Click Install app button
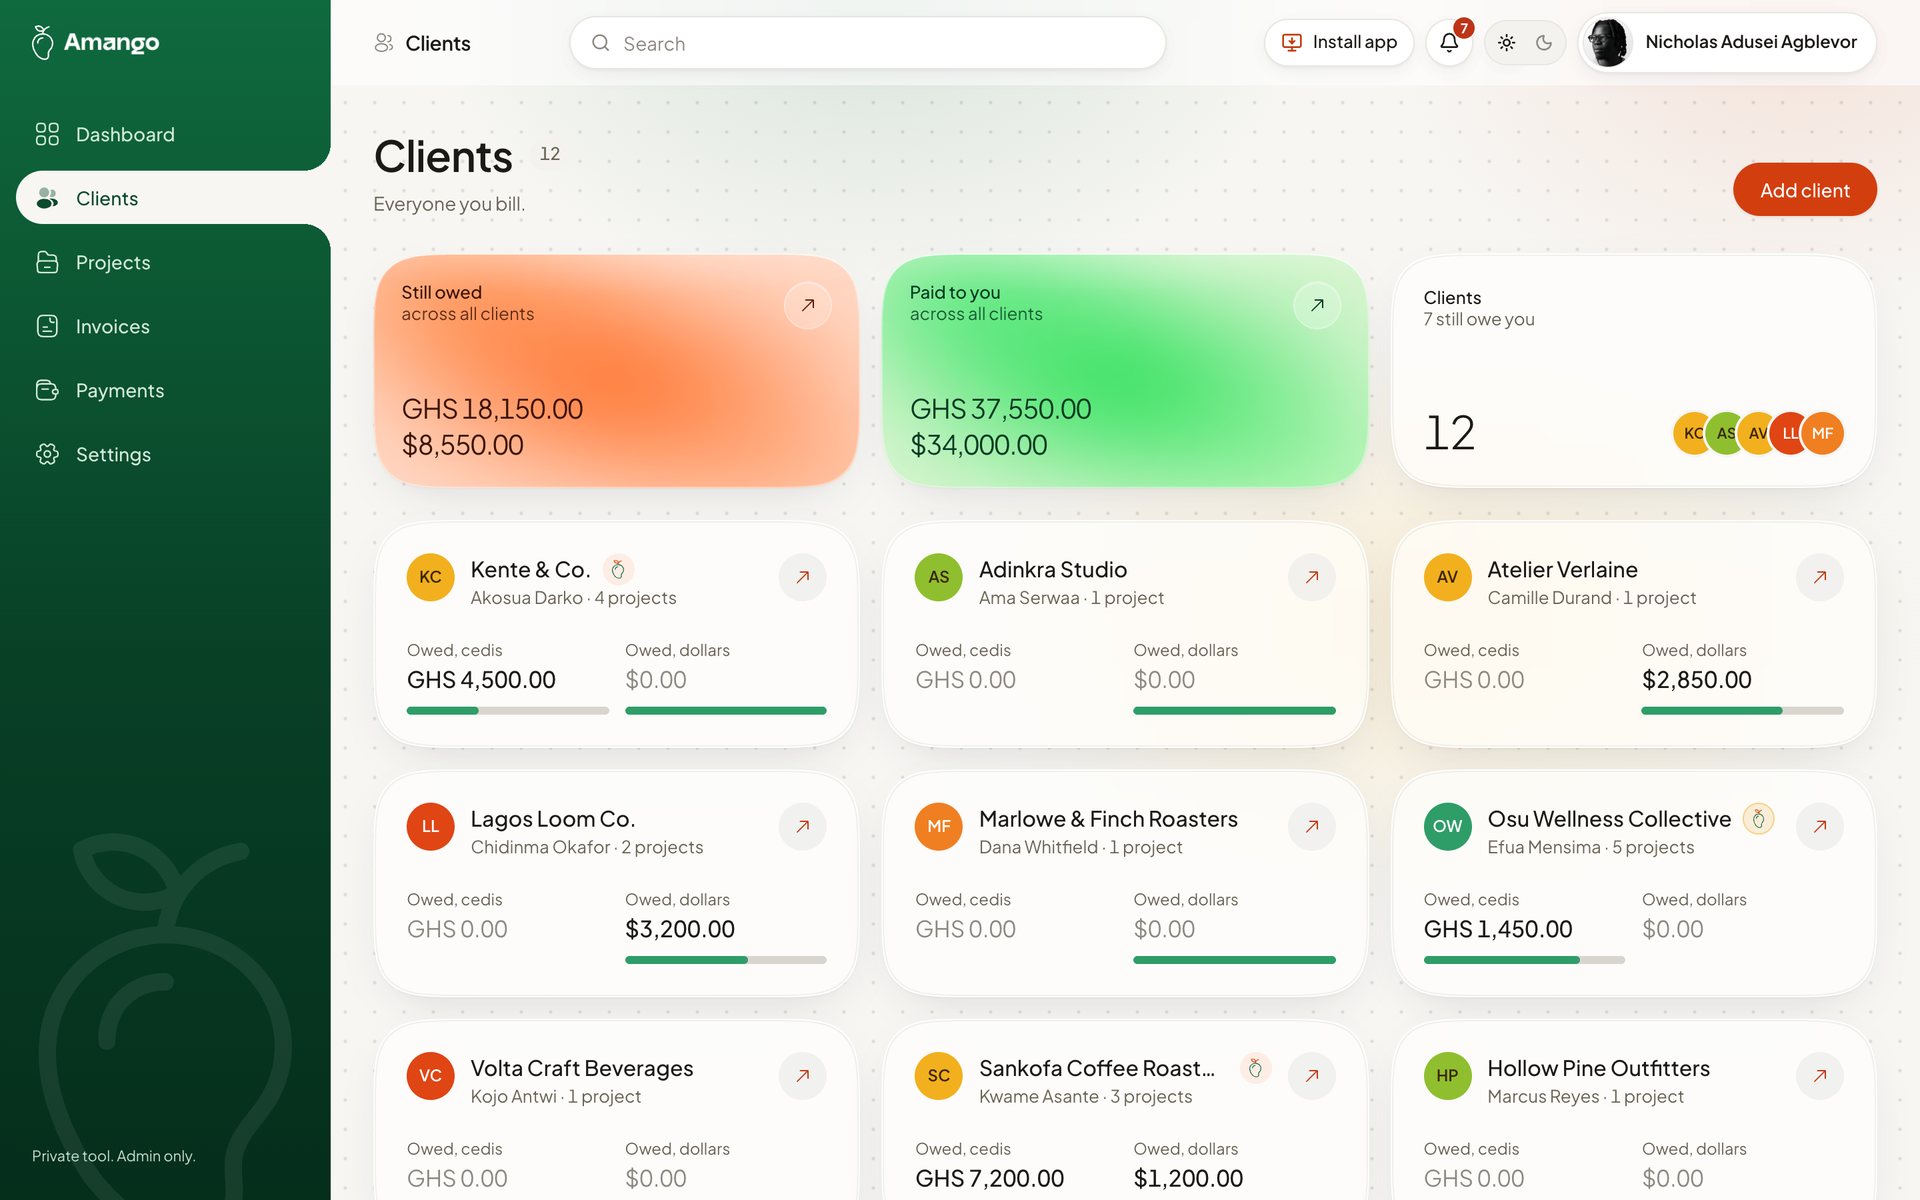Viewport: 1920px width, 1200px height. click(x=1339, y=43)
